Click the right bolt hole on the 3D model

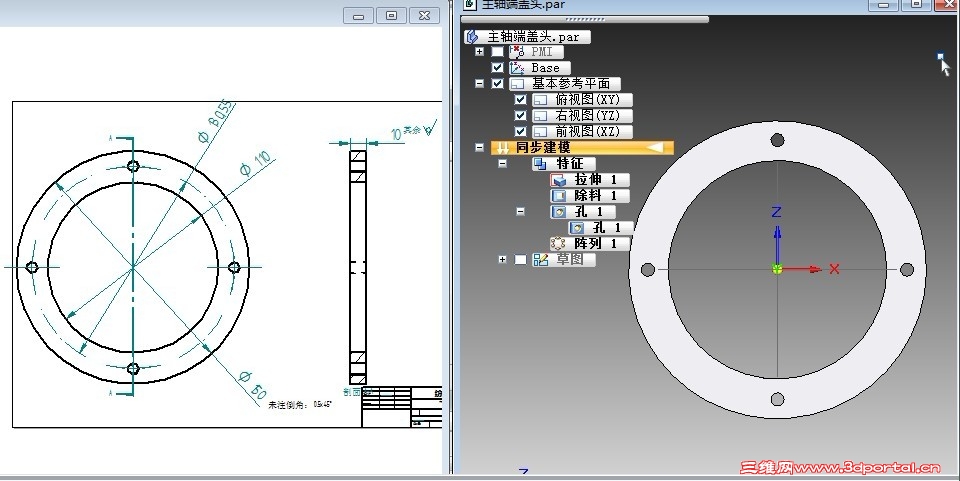(x=907, y=269)
